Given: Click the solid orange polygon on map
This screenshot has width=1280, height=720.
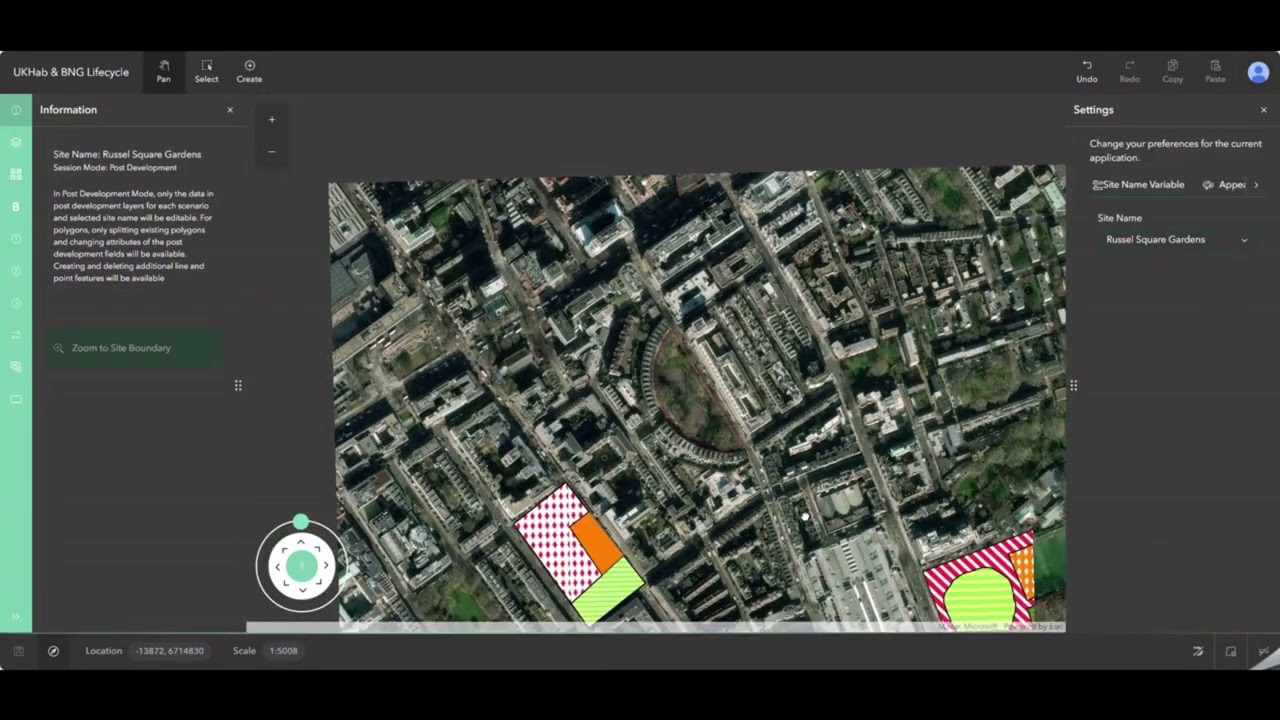Looking at the screenshot, I should tap(597, 543).
